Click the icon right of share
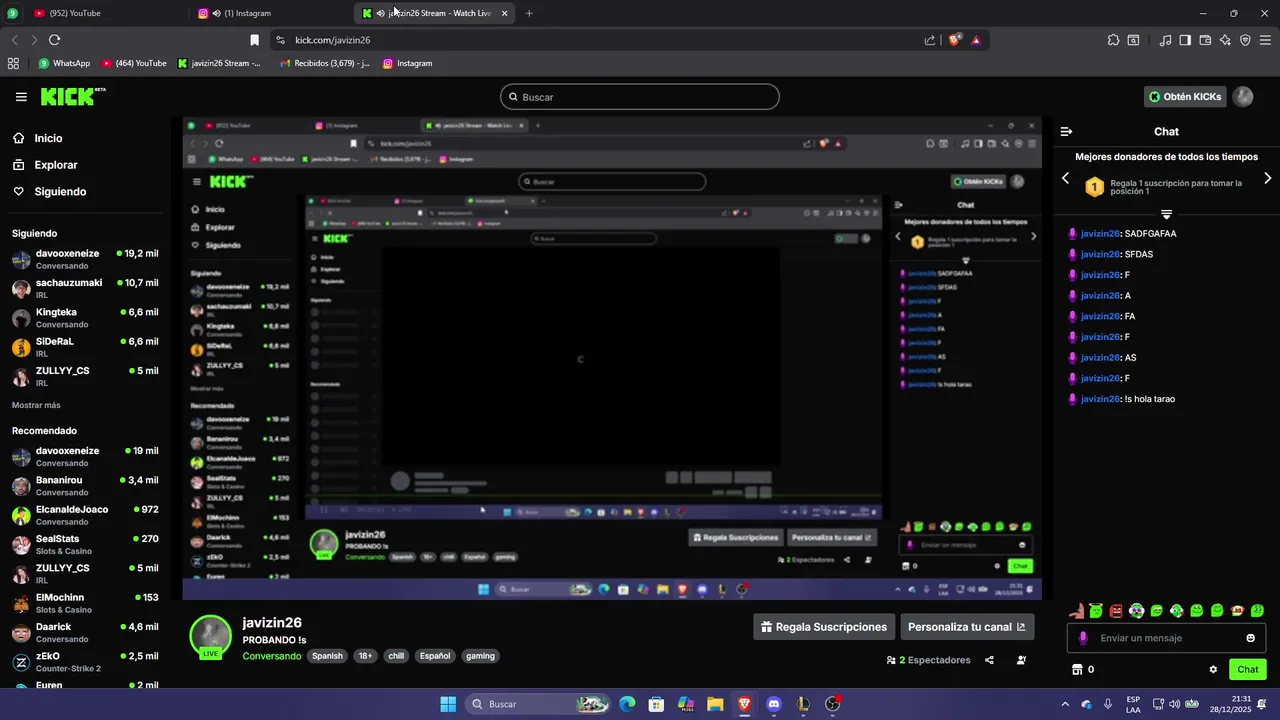This screenshot has width=1280, height=720. [1021, 660]
